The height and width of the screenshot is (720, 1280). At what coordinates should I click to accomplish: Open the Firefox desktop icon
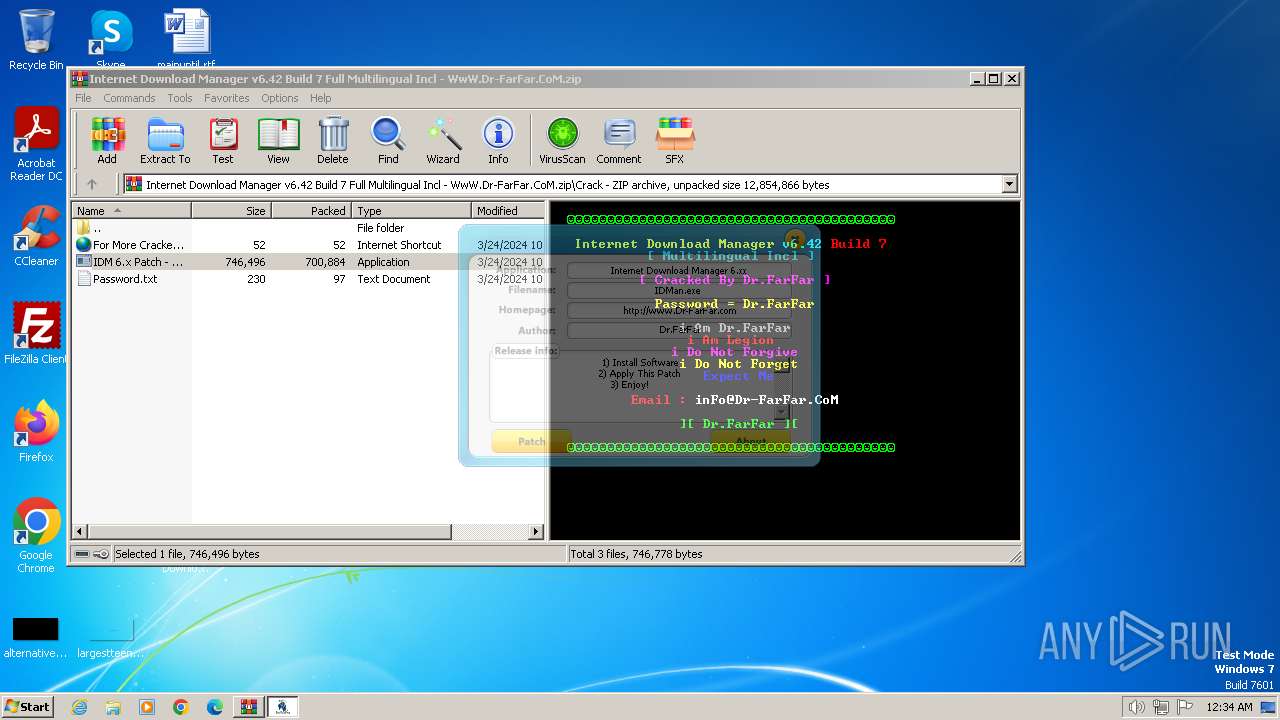click(x=36, y=432)
